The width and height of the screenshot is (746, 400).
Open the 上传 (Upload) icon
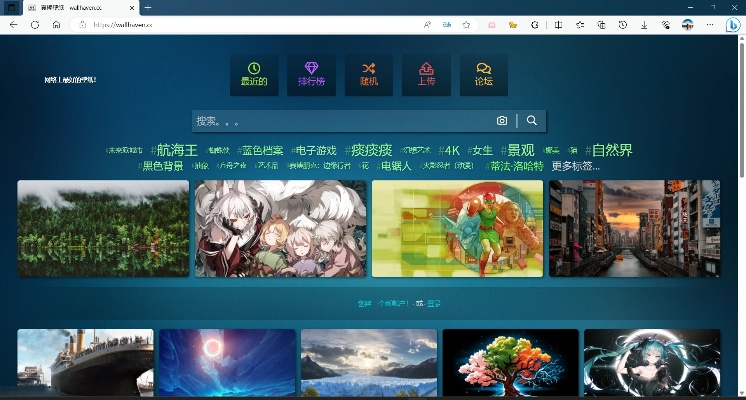426,75
